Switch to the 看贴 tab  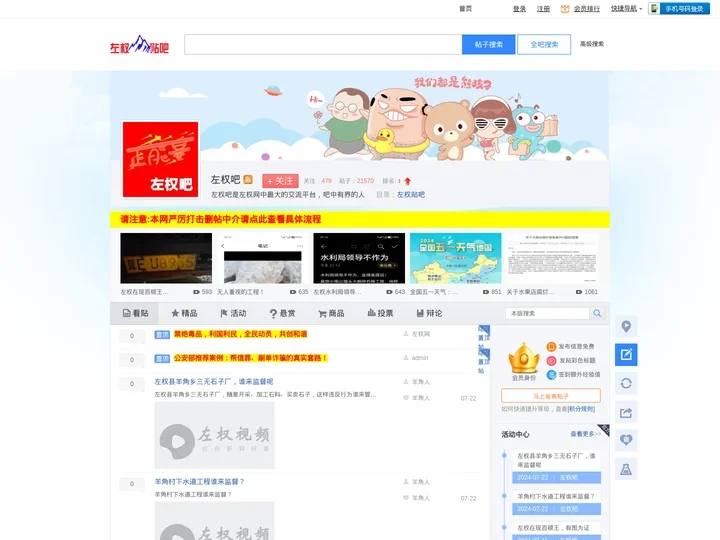[135, 313]
